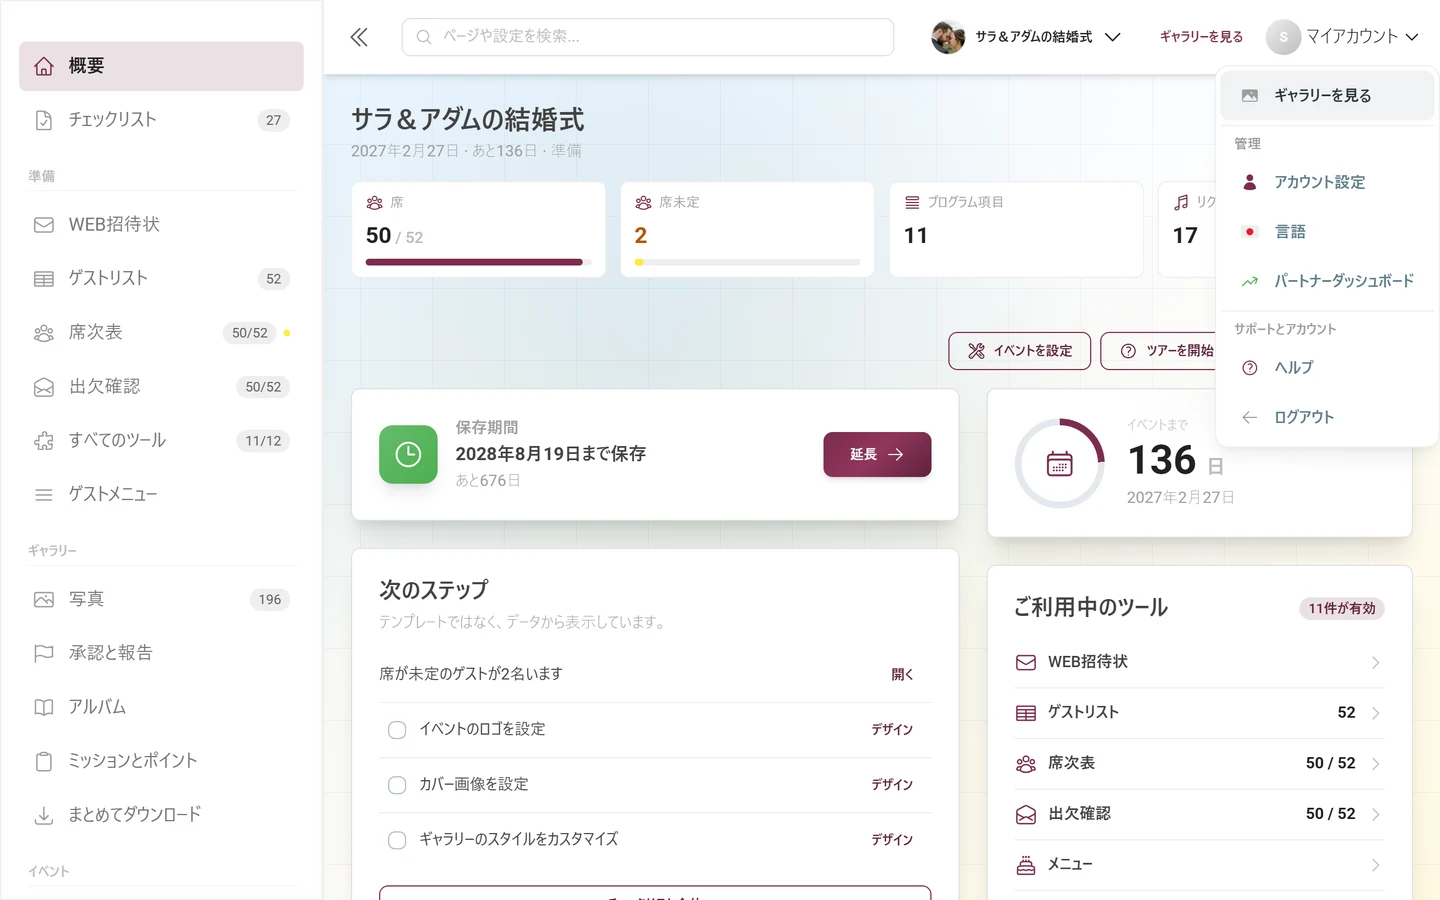Click the green clock icon in 保存期間 card
This screenshot has width=1440, height=900.
coord(408,455)
